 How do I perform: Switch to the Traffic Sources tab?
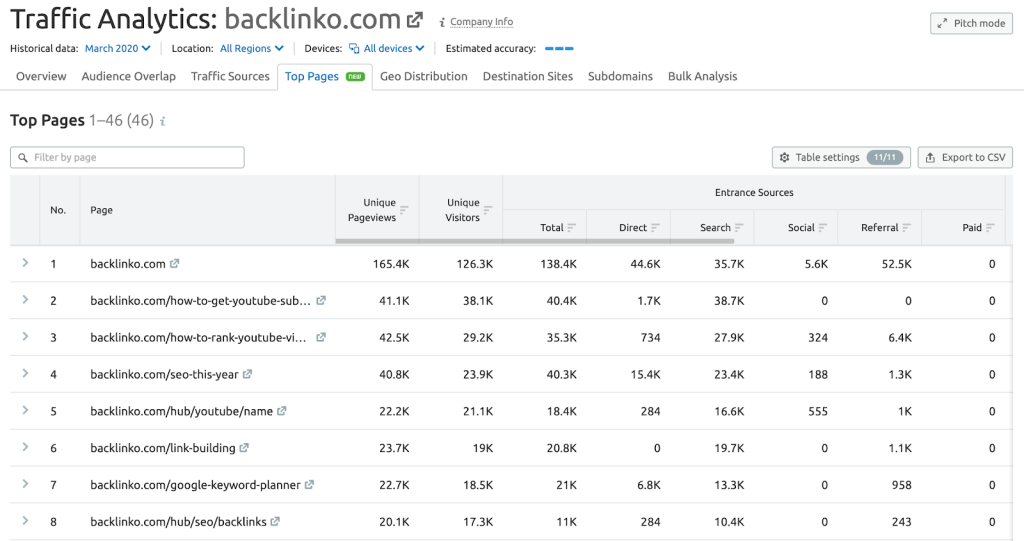[x=230, y=76]
